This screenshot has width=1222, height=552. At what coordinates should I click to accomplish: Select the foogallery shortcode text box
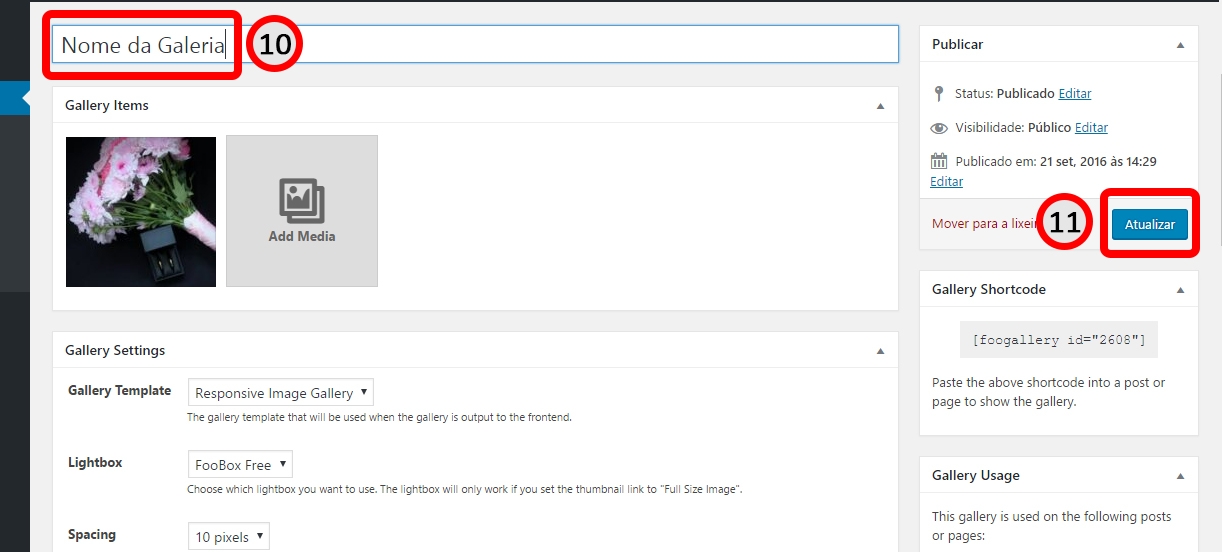pyautogui.click(x=1059, y=340)
